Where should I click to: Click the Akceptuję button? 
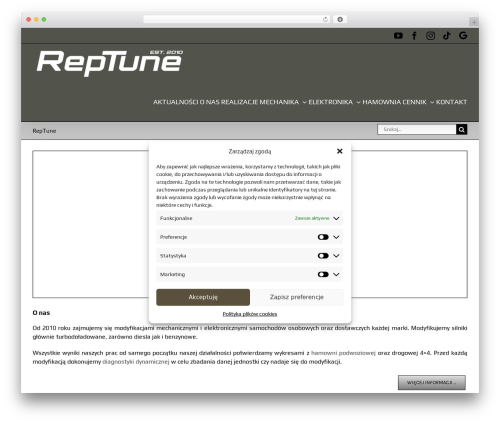click(x=203, y=297)
